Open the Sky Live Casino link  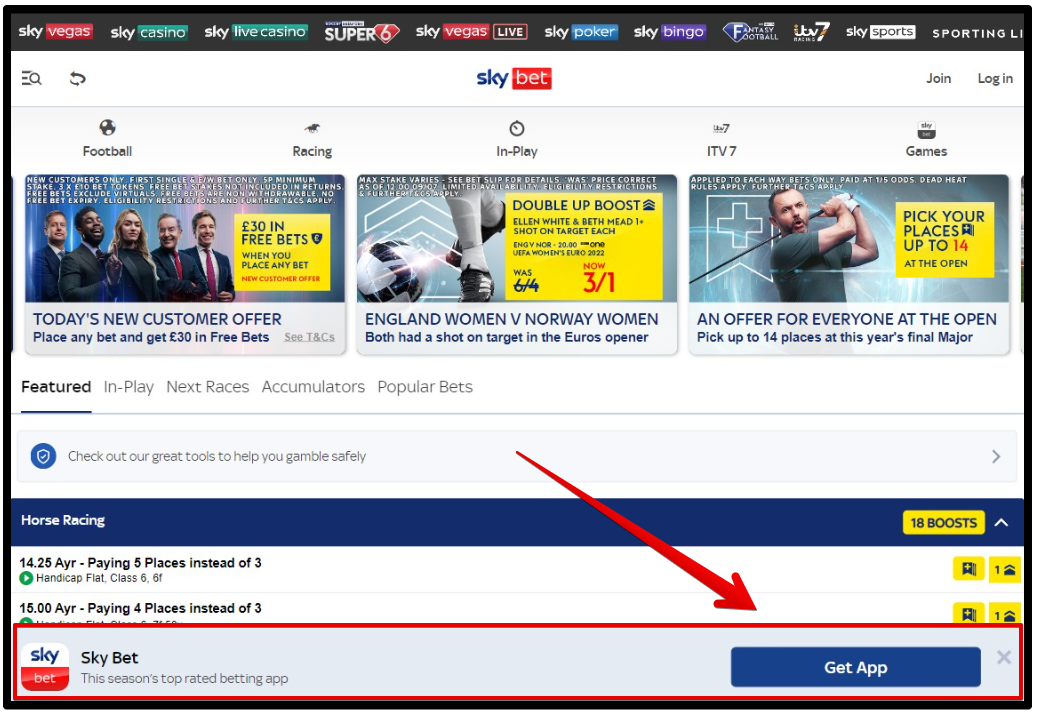[256, 31]
